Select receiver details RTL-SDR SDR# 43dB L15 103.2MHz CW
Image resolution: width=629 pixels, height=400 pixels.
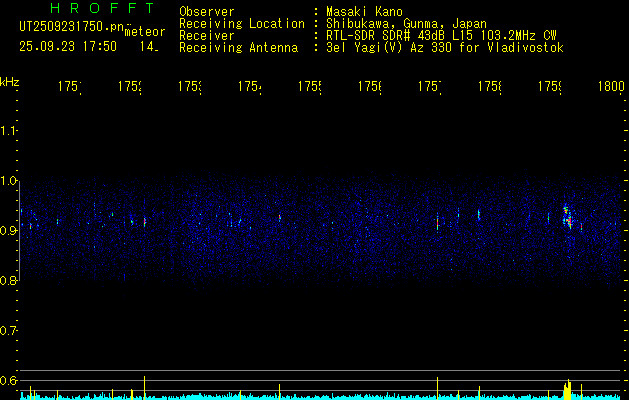[x=441, y=36]
